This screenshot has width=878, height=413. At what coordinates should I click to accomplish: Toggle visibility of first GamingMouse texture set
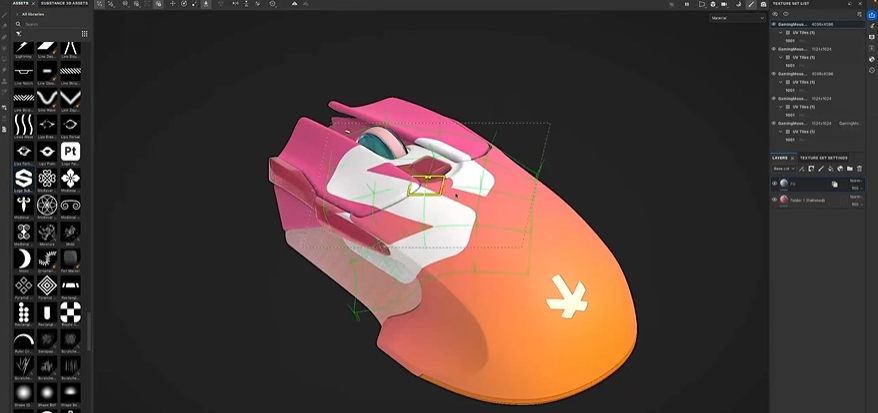click(774, 23)
